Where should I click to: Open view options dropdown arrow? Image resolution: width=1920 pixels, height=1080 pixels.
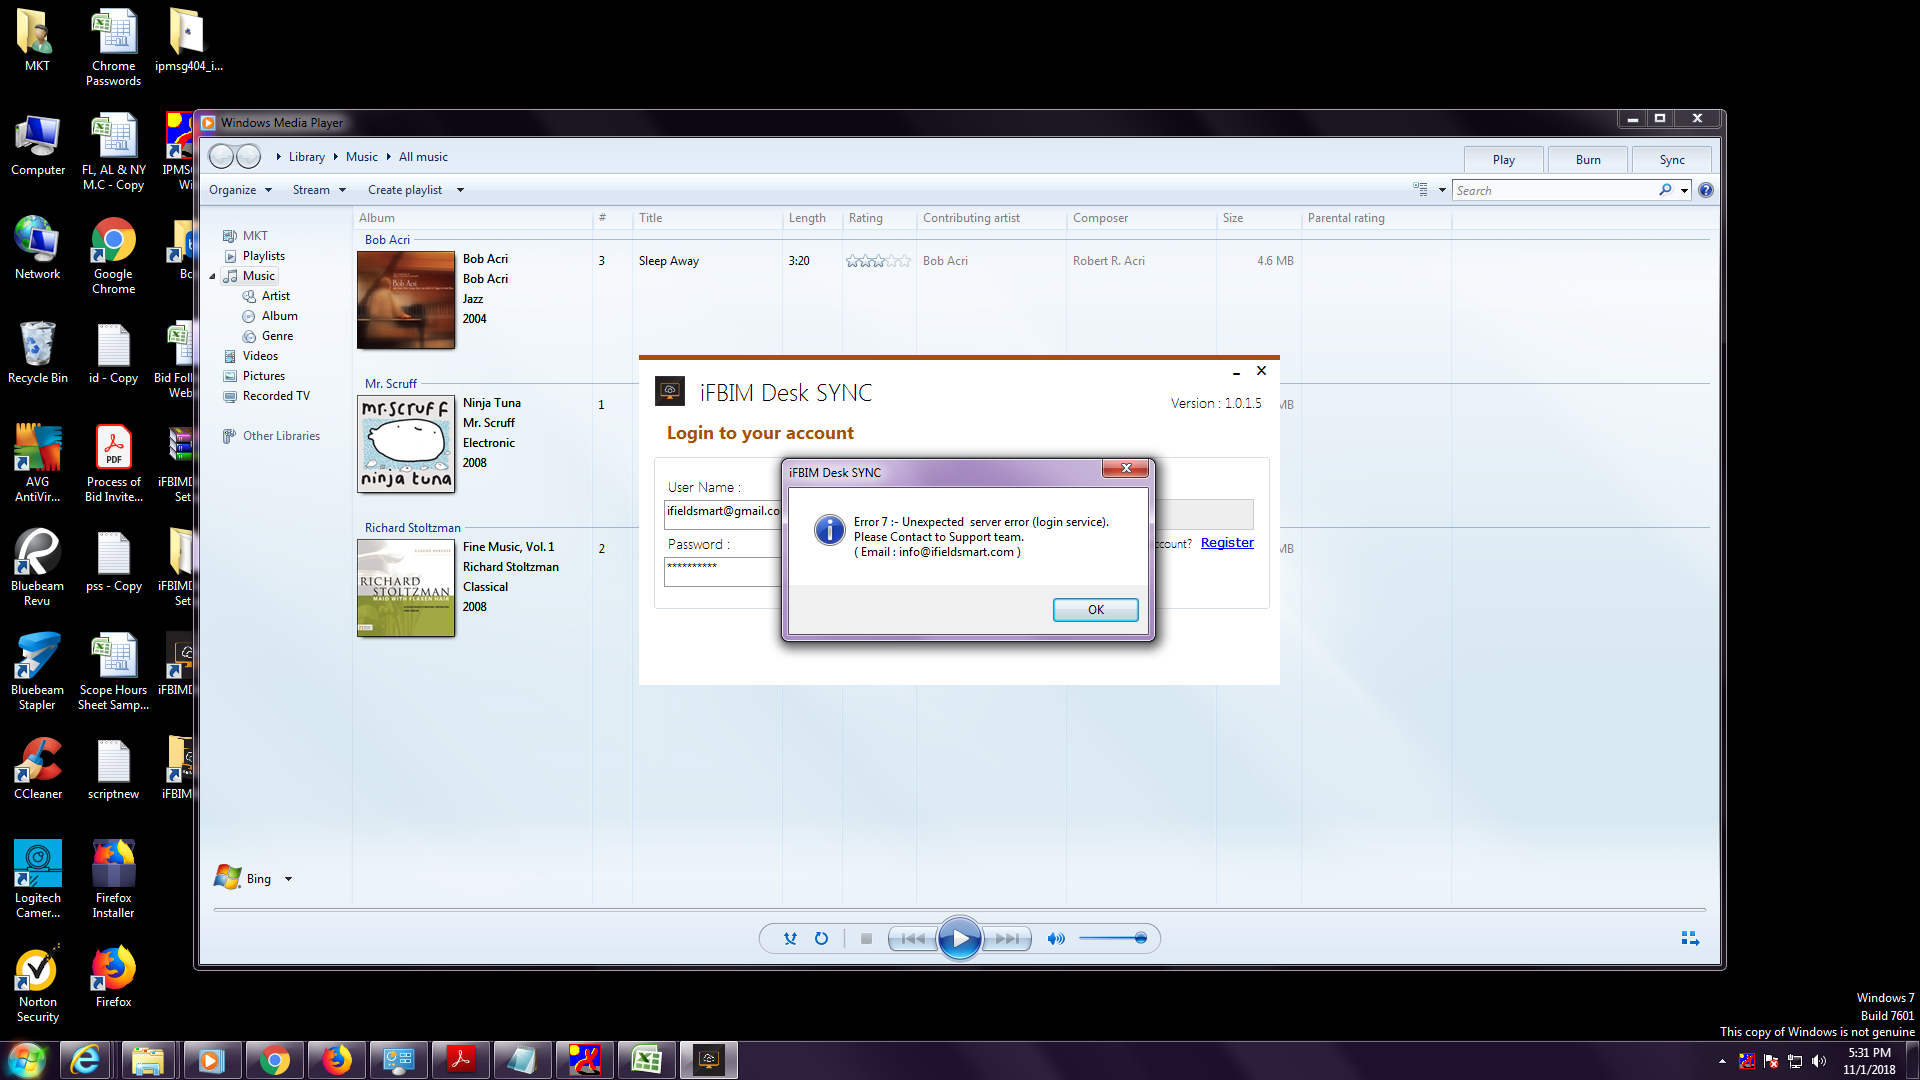click(x=1442, y=190)
